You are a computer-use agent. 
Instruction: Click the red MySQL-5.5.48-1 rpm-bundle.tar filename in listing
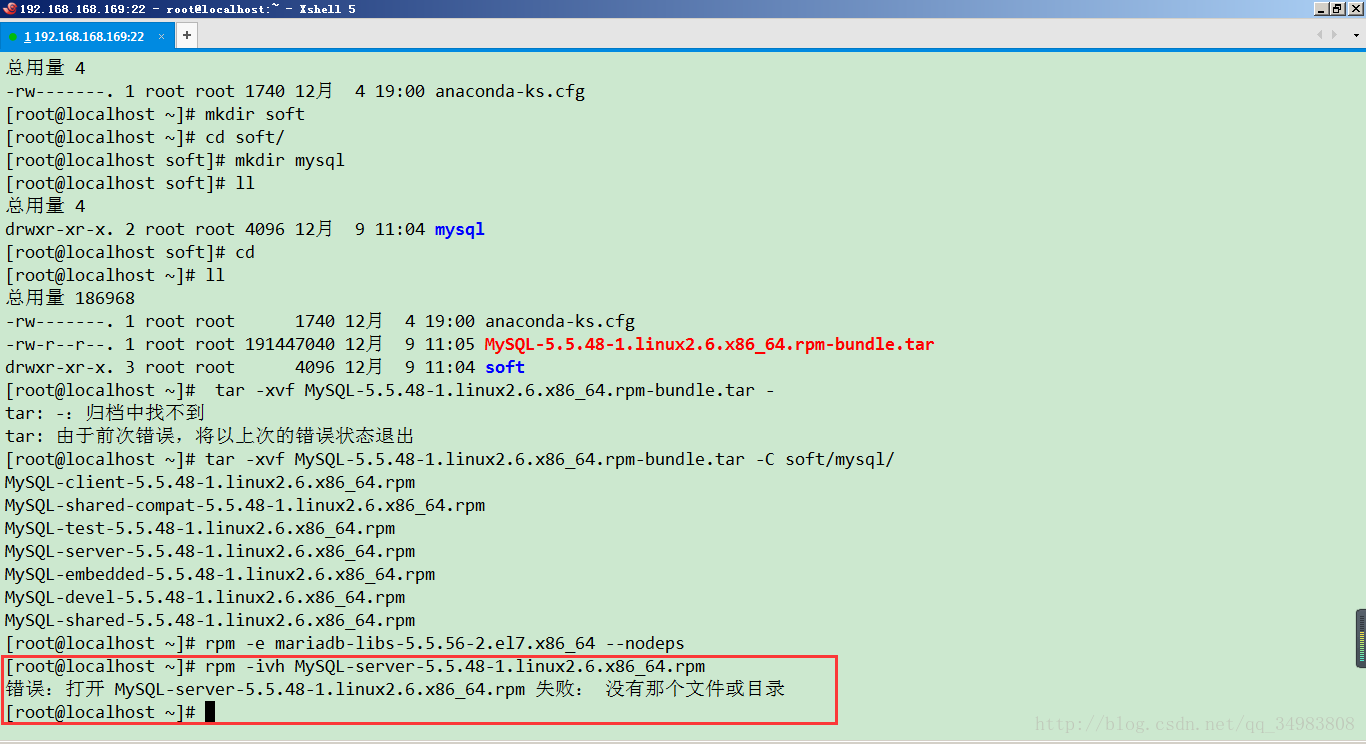pos(709,344)
